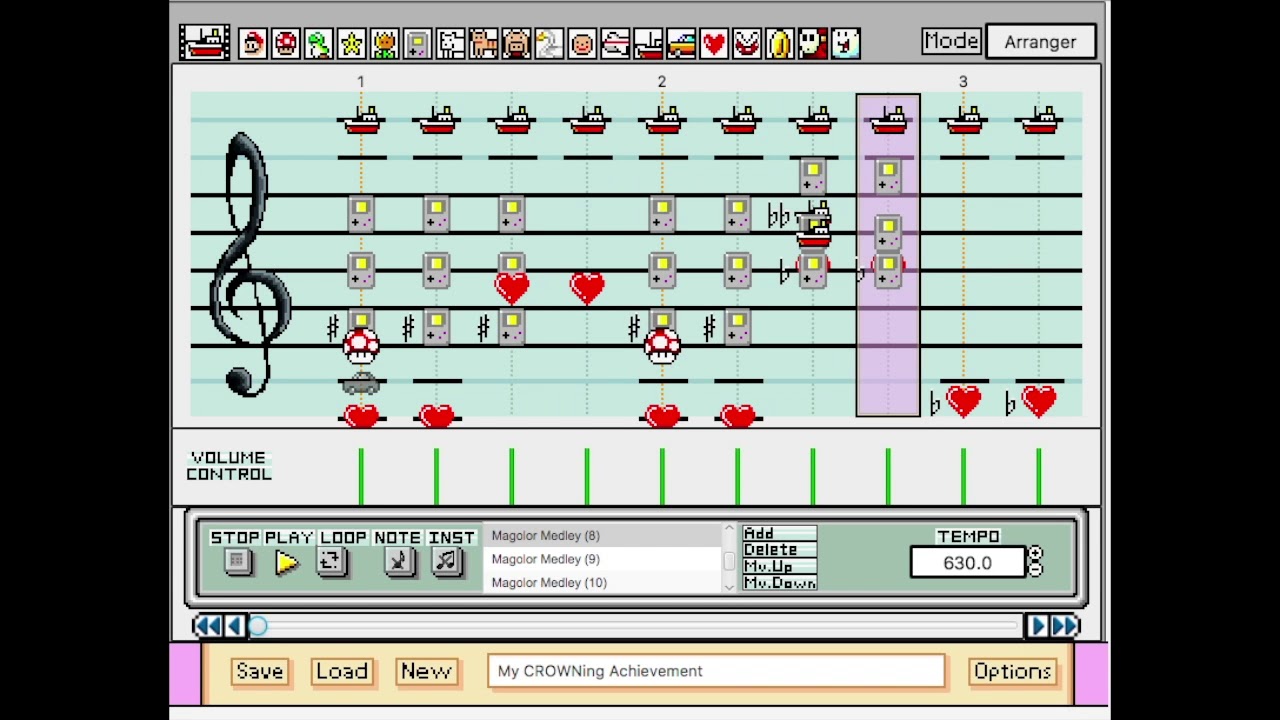Select the Mario instrument icon
The image size is (1280, 720).
tap(253, 43)
